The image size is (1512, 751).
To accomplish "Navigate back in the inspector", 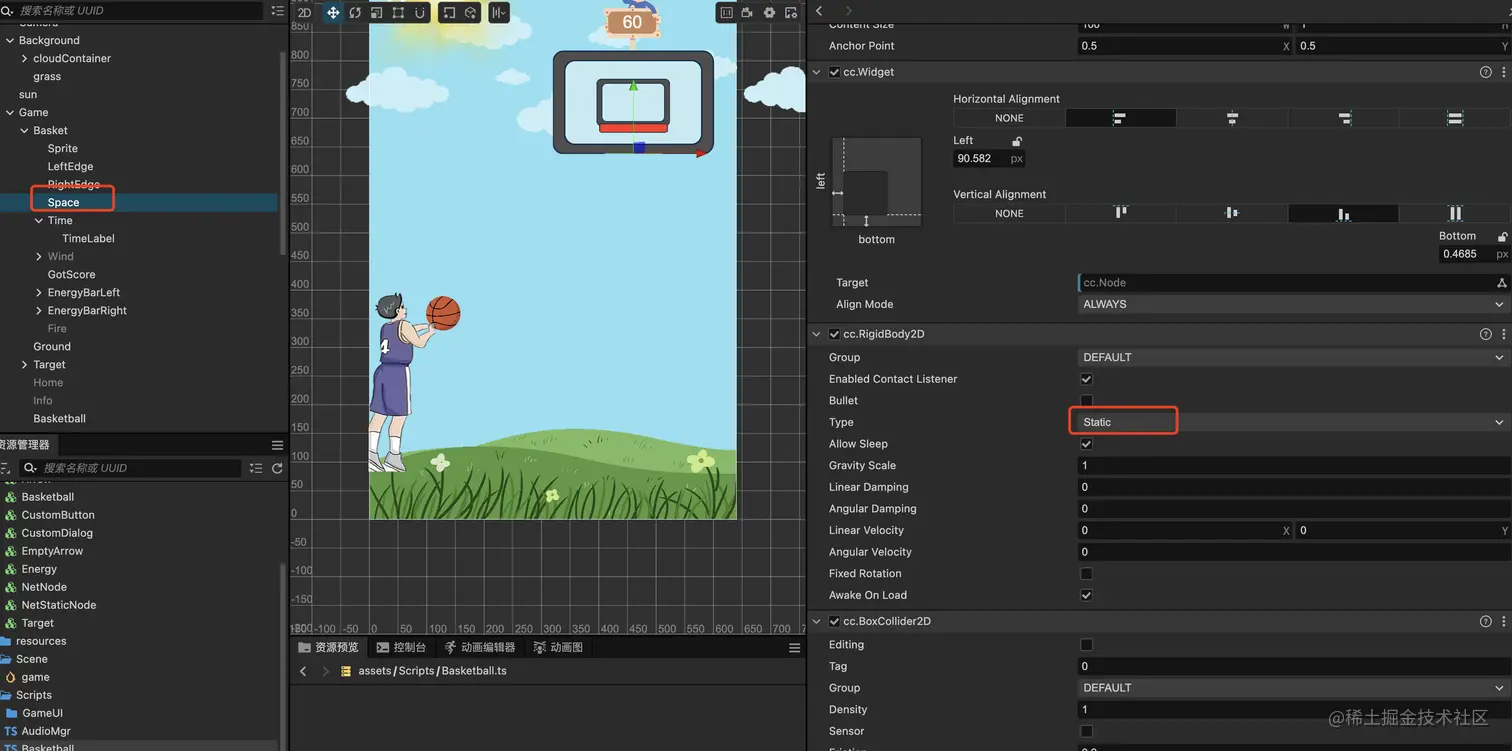I will coord(819,10).
